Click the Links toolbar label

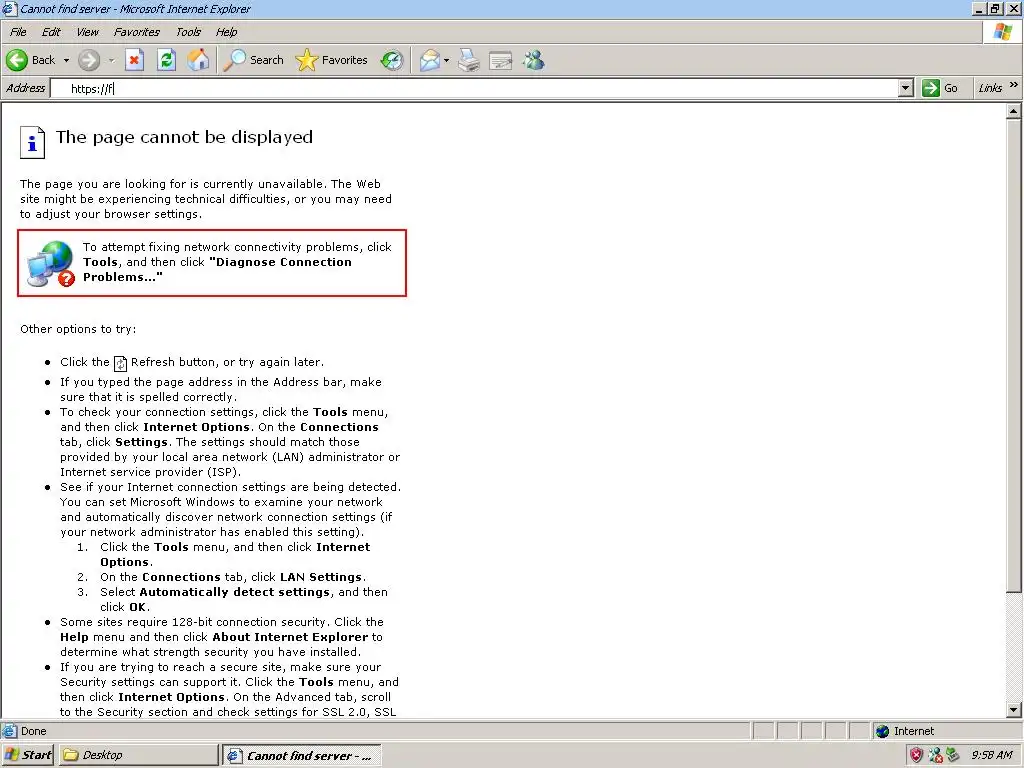point(990,88)
